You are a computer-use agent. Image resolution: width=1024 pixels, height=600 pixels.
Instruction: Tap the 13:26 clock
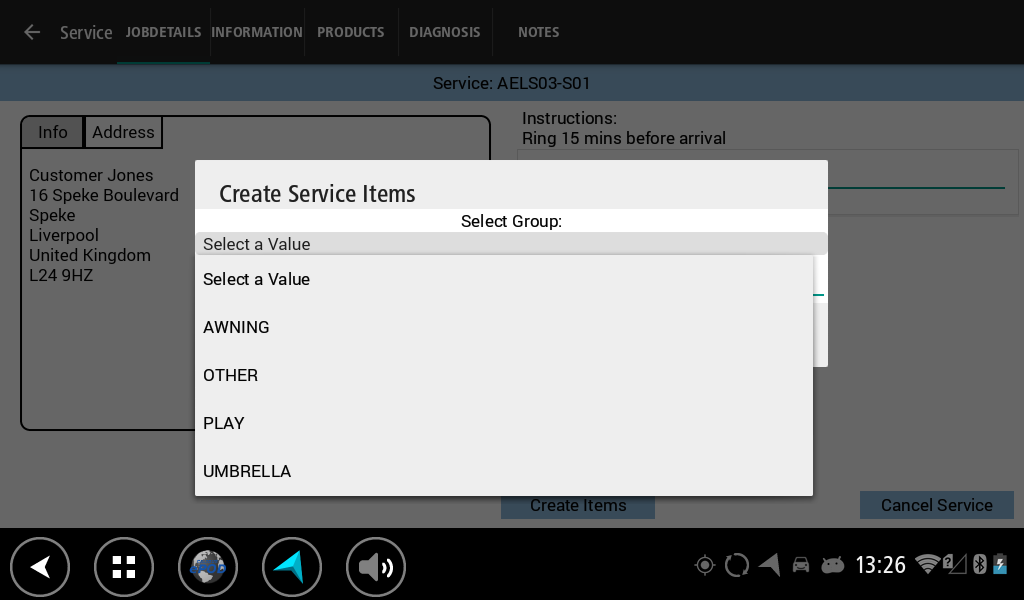click(x=880, y=565)
